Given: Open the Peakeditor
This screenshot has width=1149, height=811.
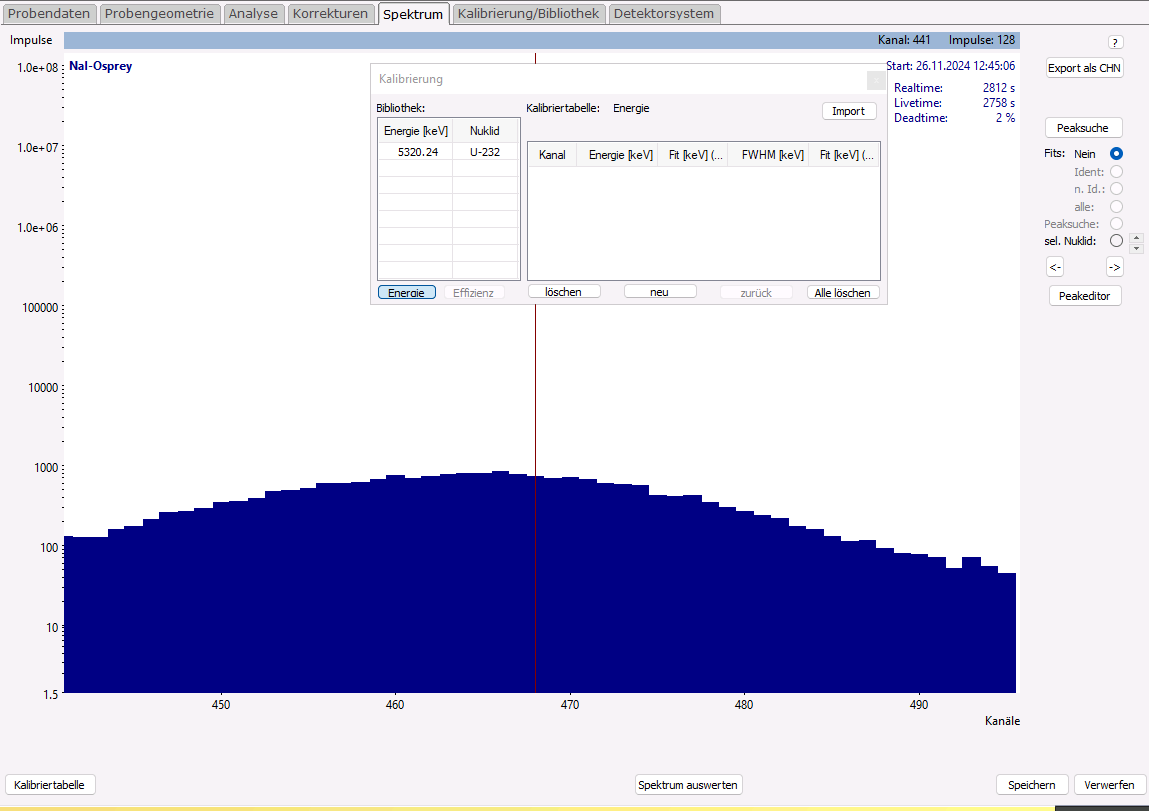Looking at the screenshot, I should click(1084, 296).
